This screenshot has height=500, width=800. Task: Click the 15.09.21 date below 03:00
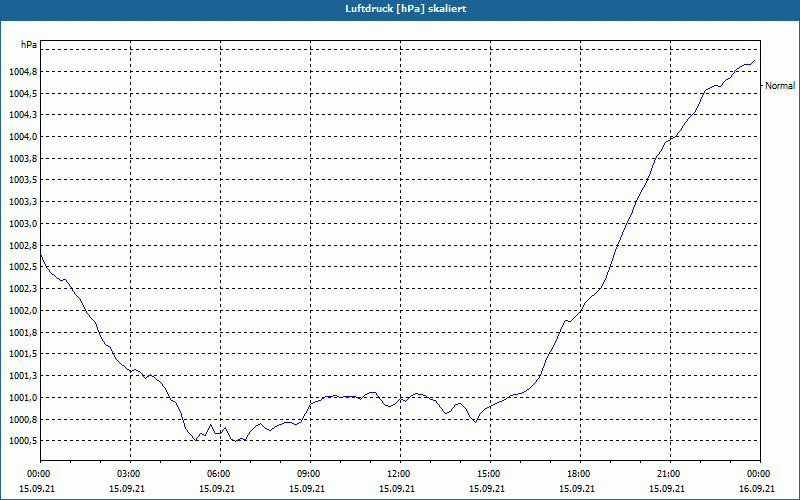click(x=127, y=489)
